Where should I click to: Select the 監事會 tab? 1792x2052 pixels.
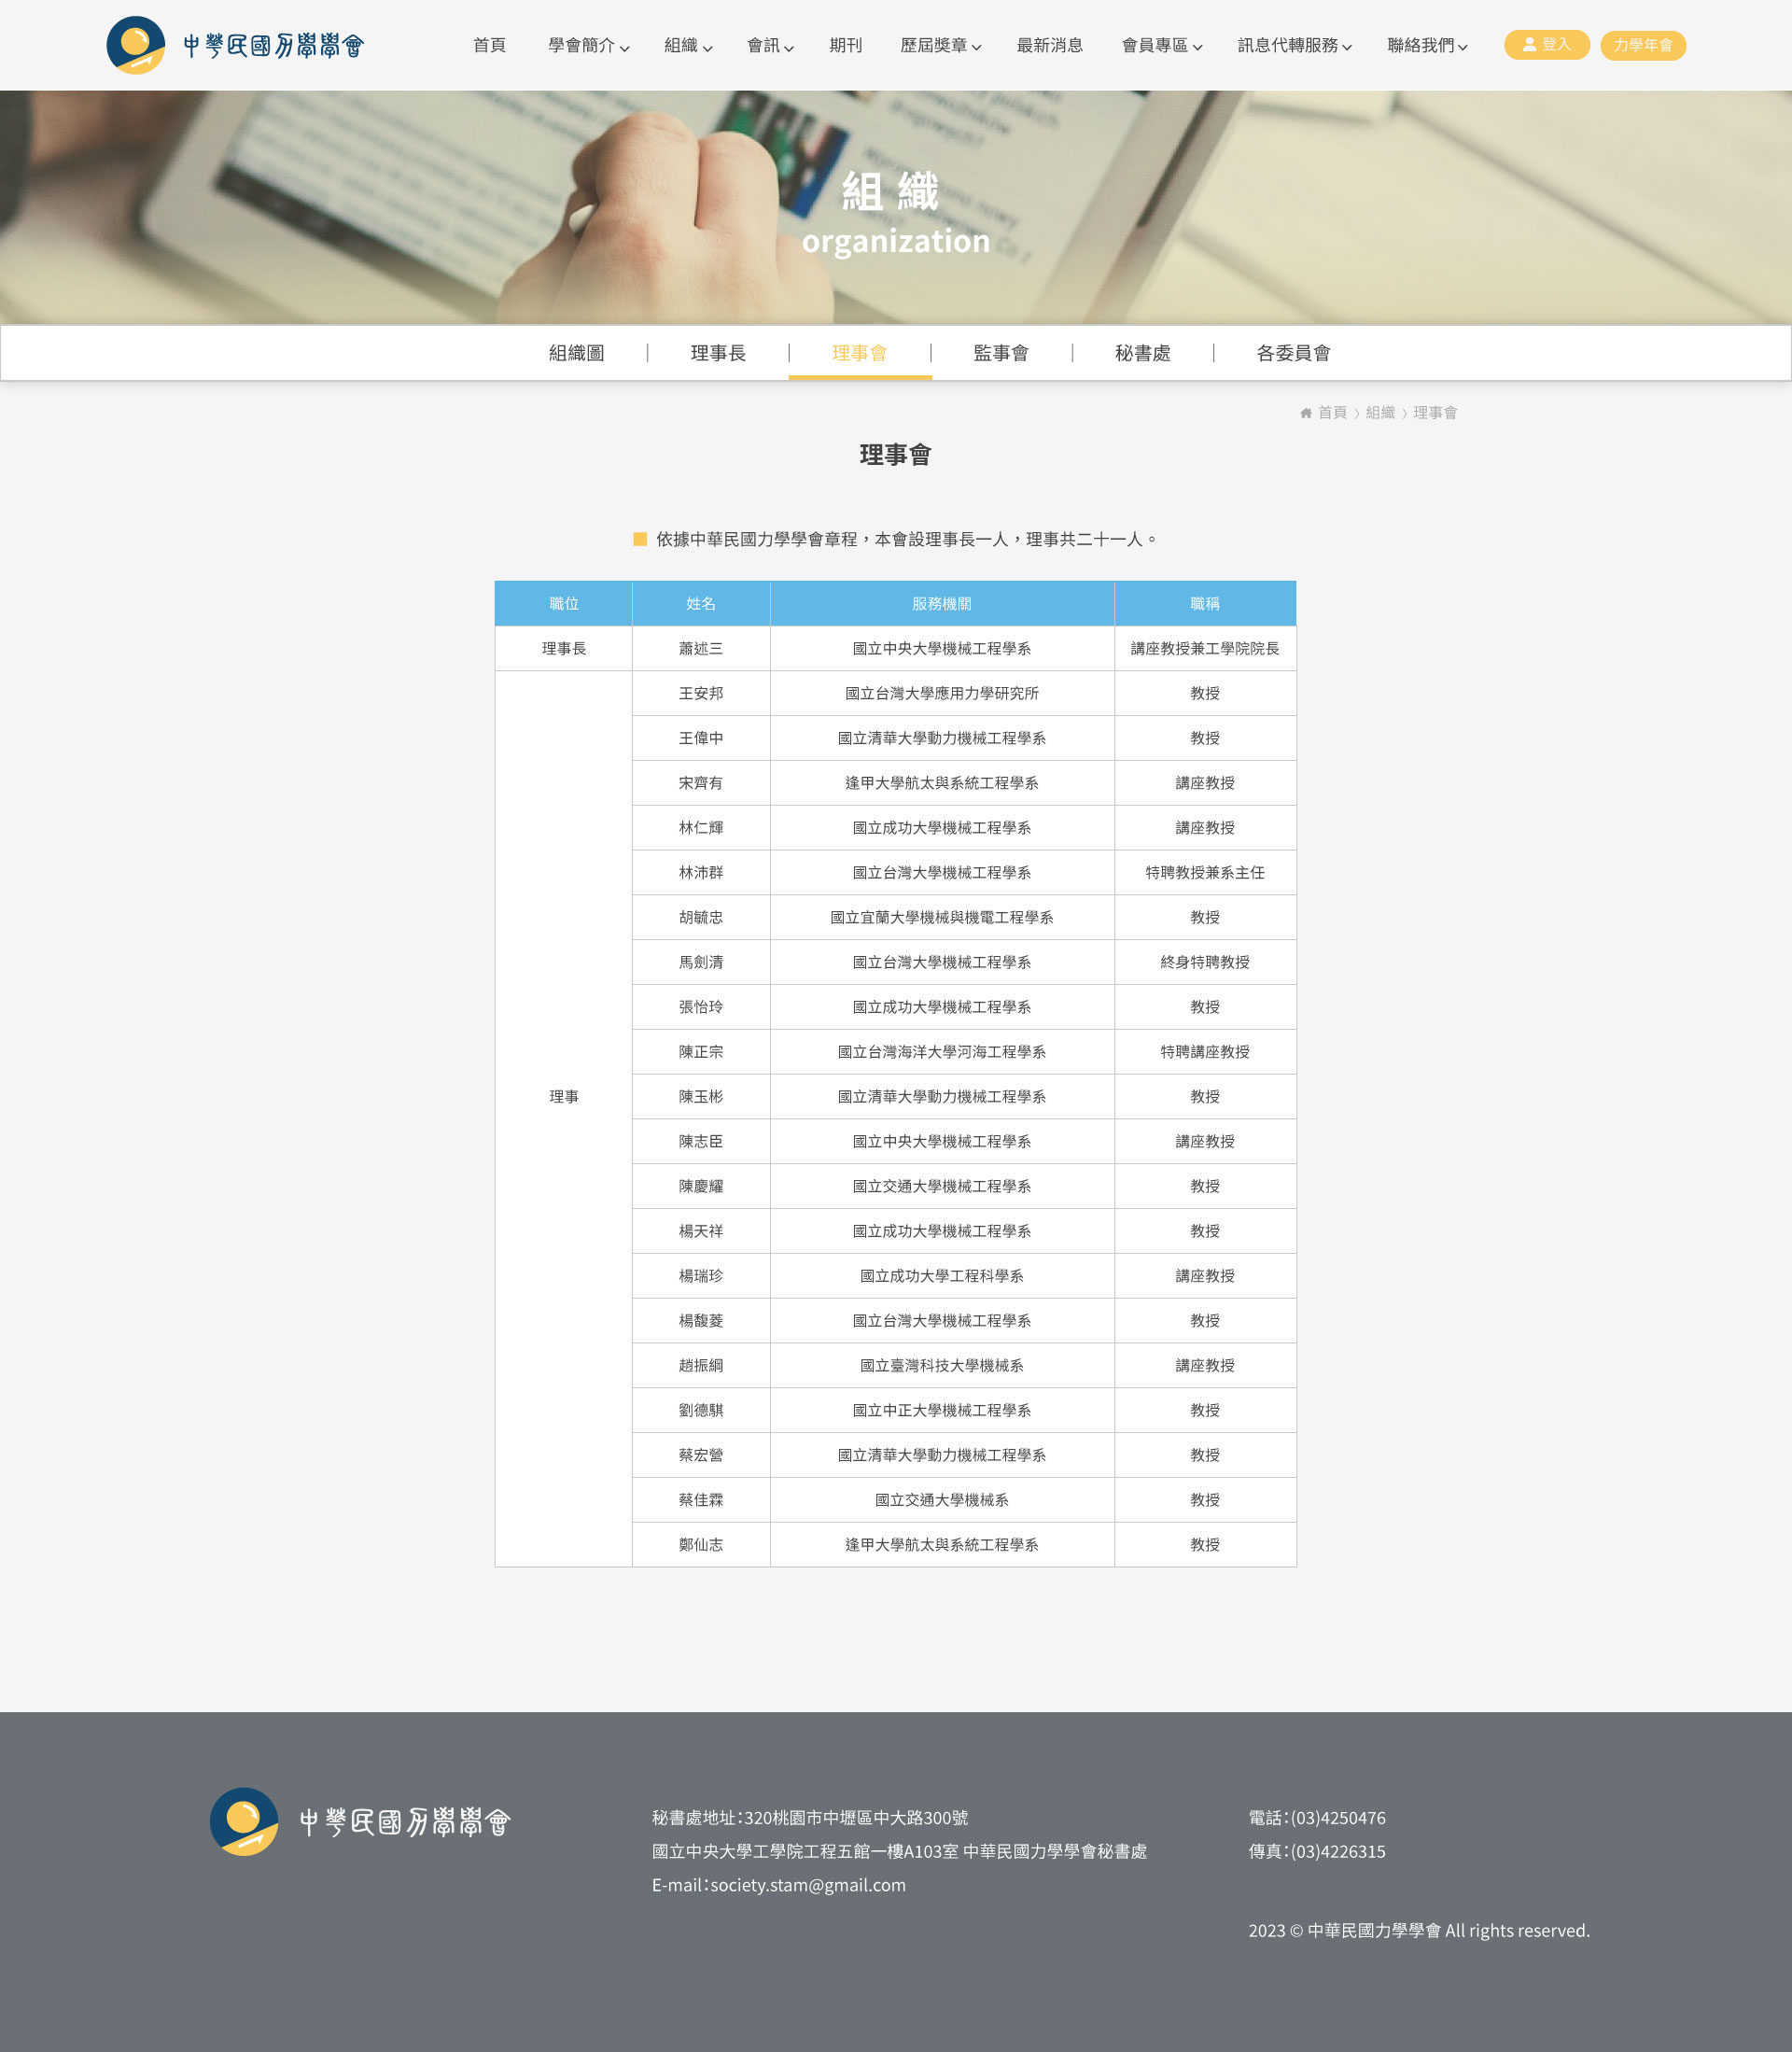point(1001,353)
